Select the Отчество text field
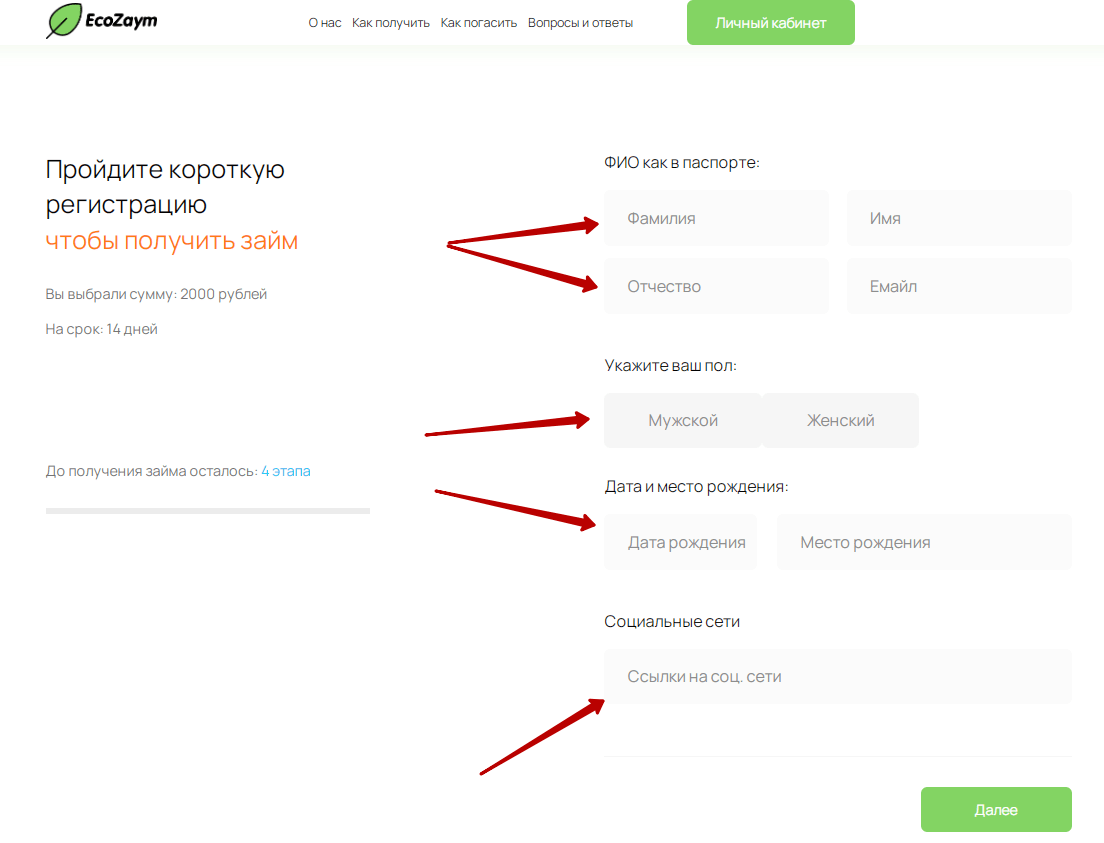The width and height of the screenshot is (1104, 843). [716, 286]
